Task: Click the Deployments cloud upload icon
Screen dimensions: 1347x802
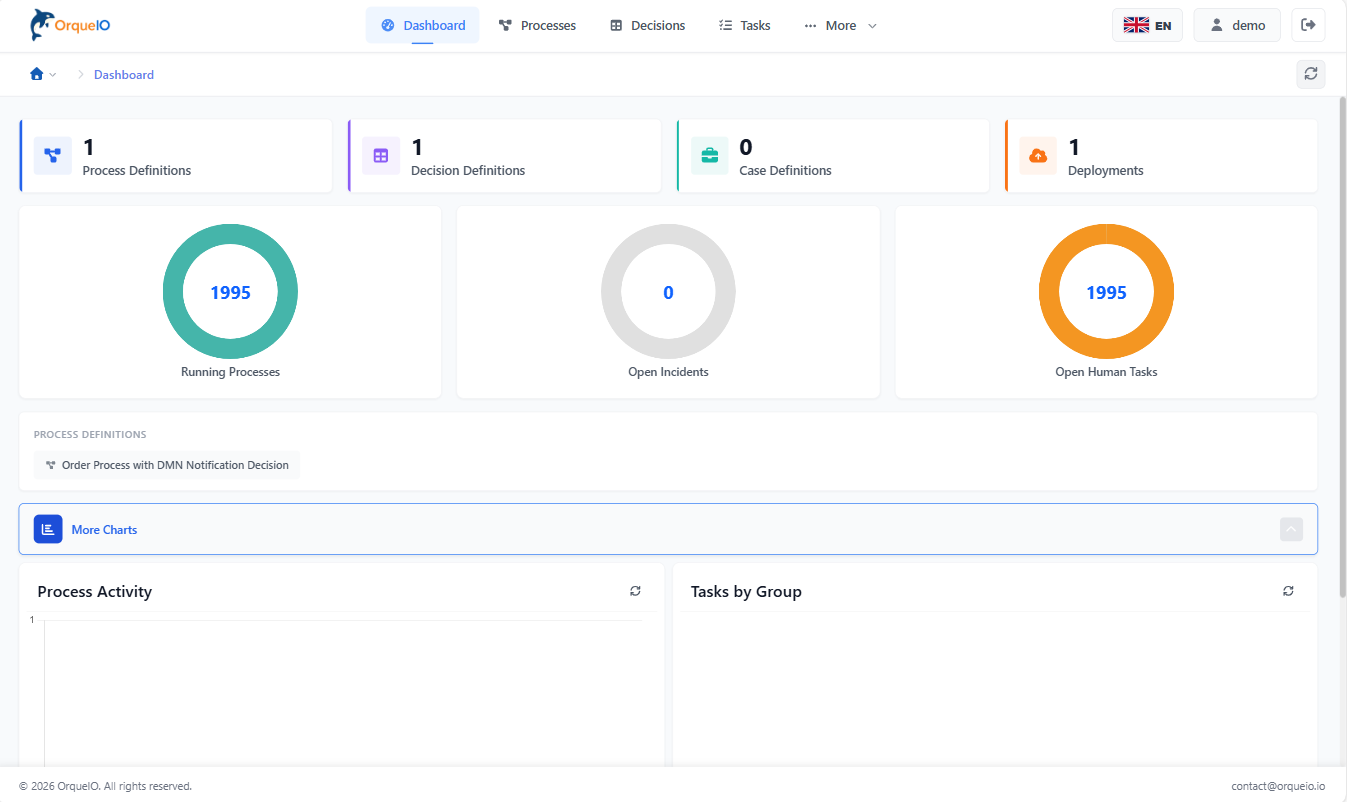Action: (1038, 156)
